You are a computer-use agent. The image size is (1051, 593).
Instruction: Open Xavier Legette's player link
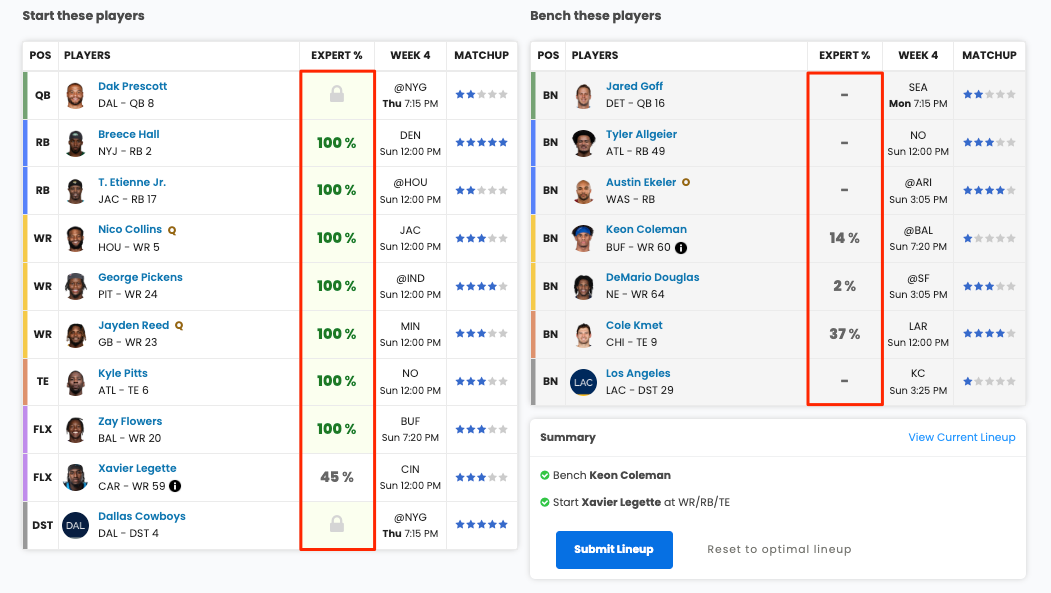tap(137, 468)
